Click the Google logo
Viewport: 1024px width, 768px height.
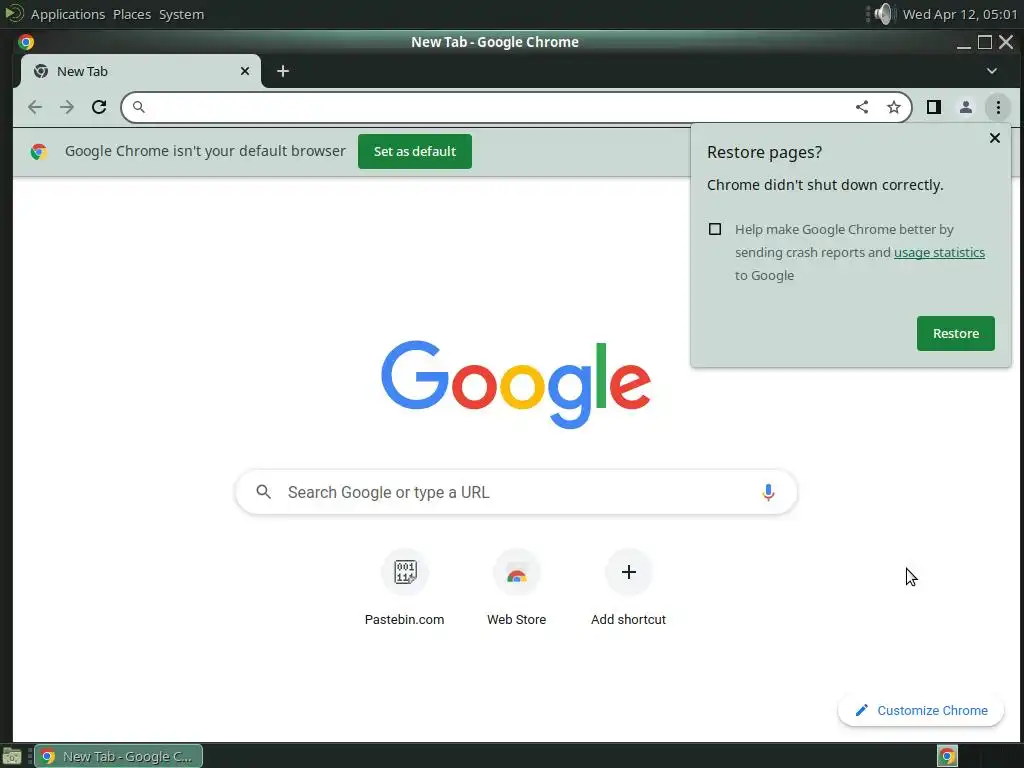coord(516,384)
